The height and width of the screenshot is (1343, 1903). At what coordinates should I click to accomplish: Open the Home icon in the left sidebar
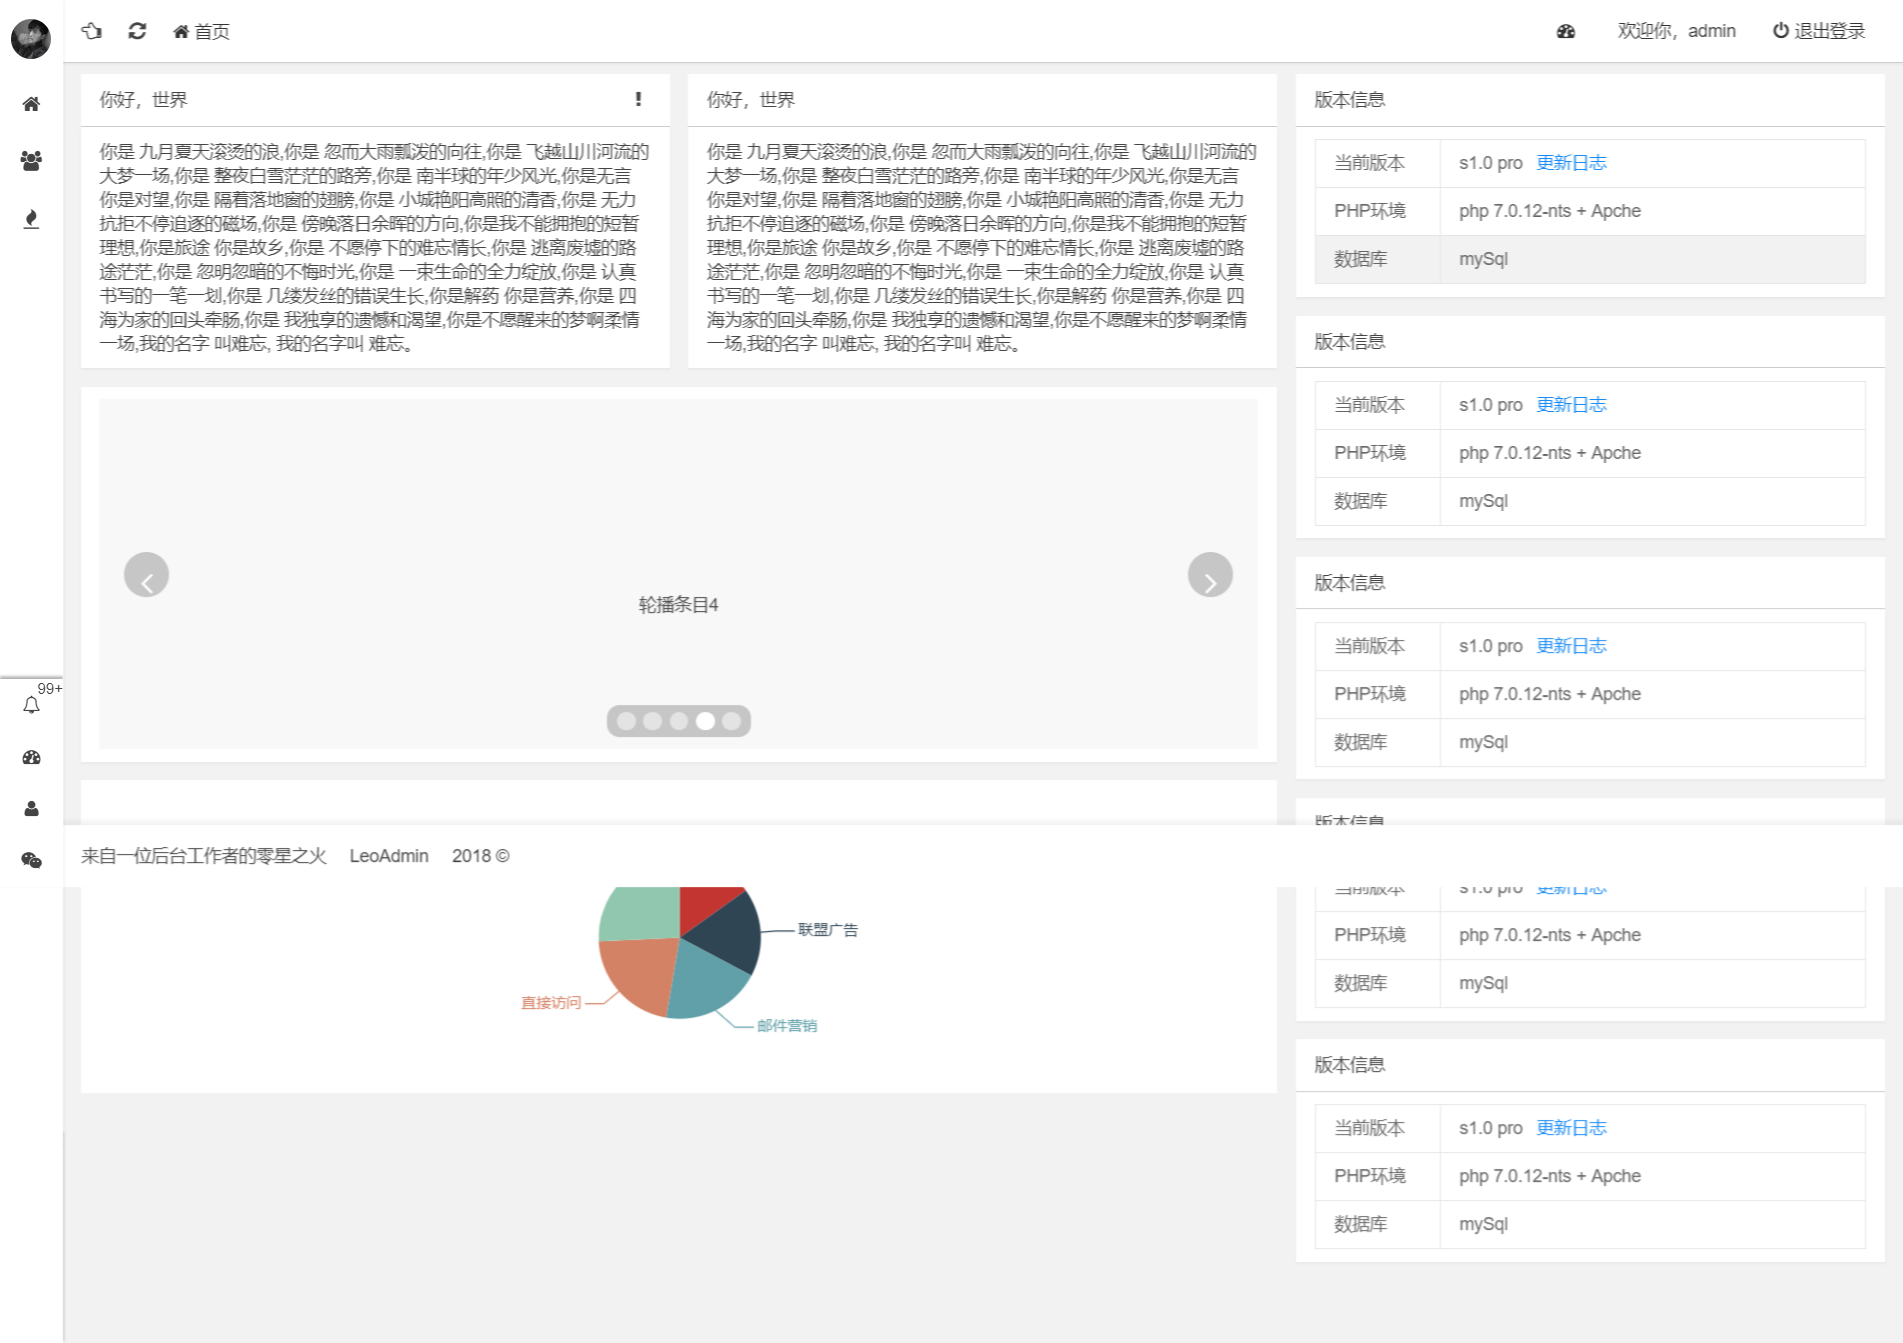tap(31, 103)
